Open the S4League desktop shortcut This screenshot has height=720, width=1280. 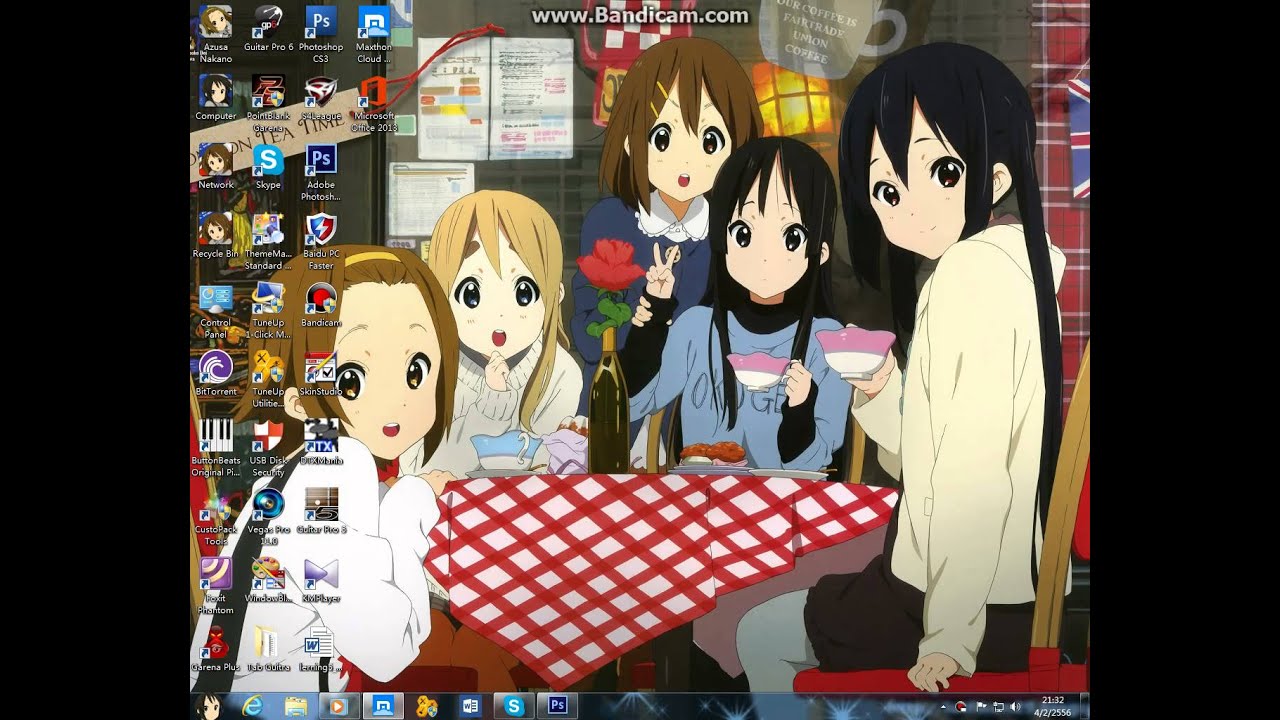(x=321, y=97)
